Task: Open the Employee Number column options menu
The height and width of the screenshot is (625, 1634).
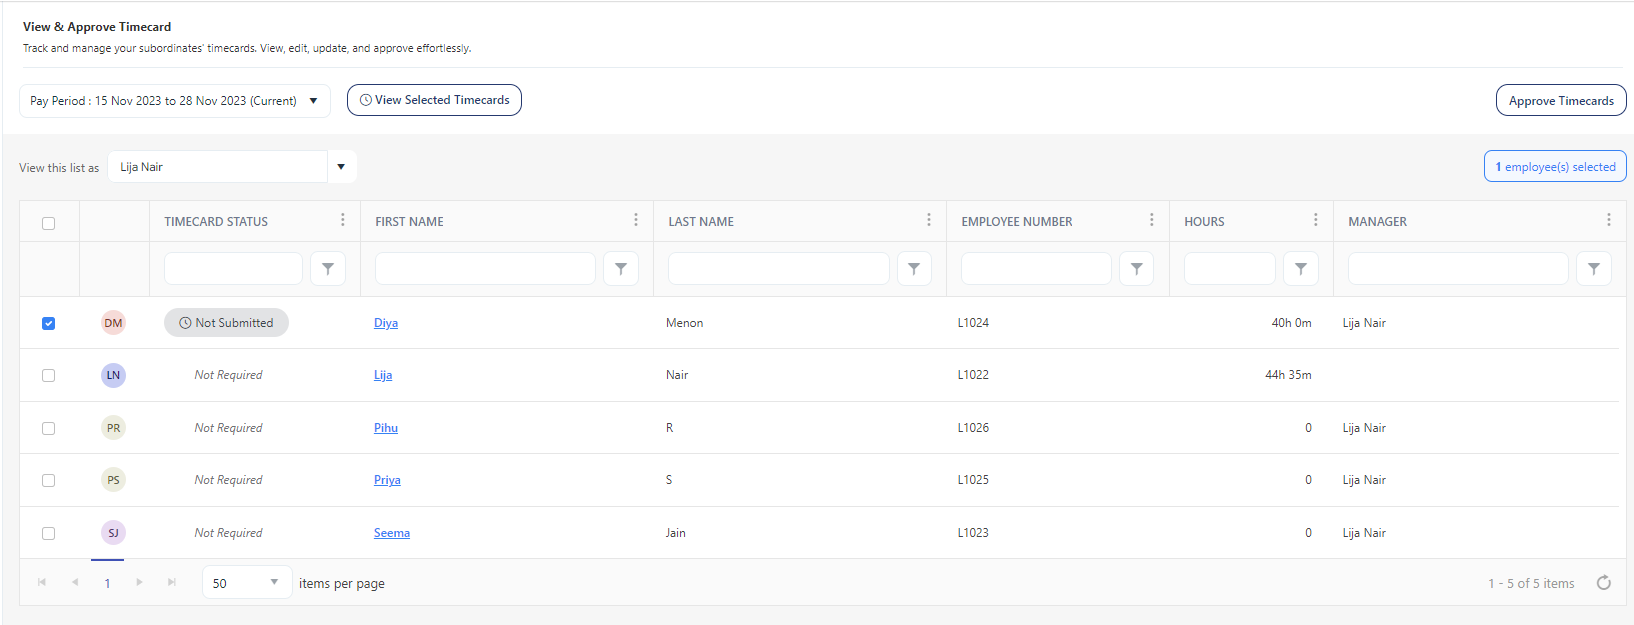Action: pyautogui.click(x=1151, y=220)
